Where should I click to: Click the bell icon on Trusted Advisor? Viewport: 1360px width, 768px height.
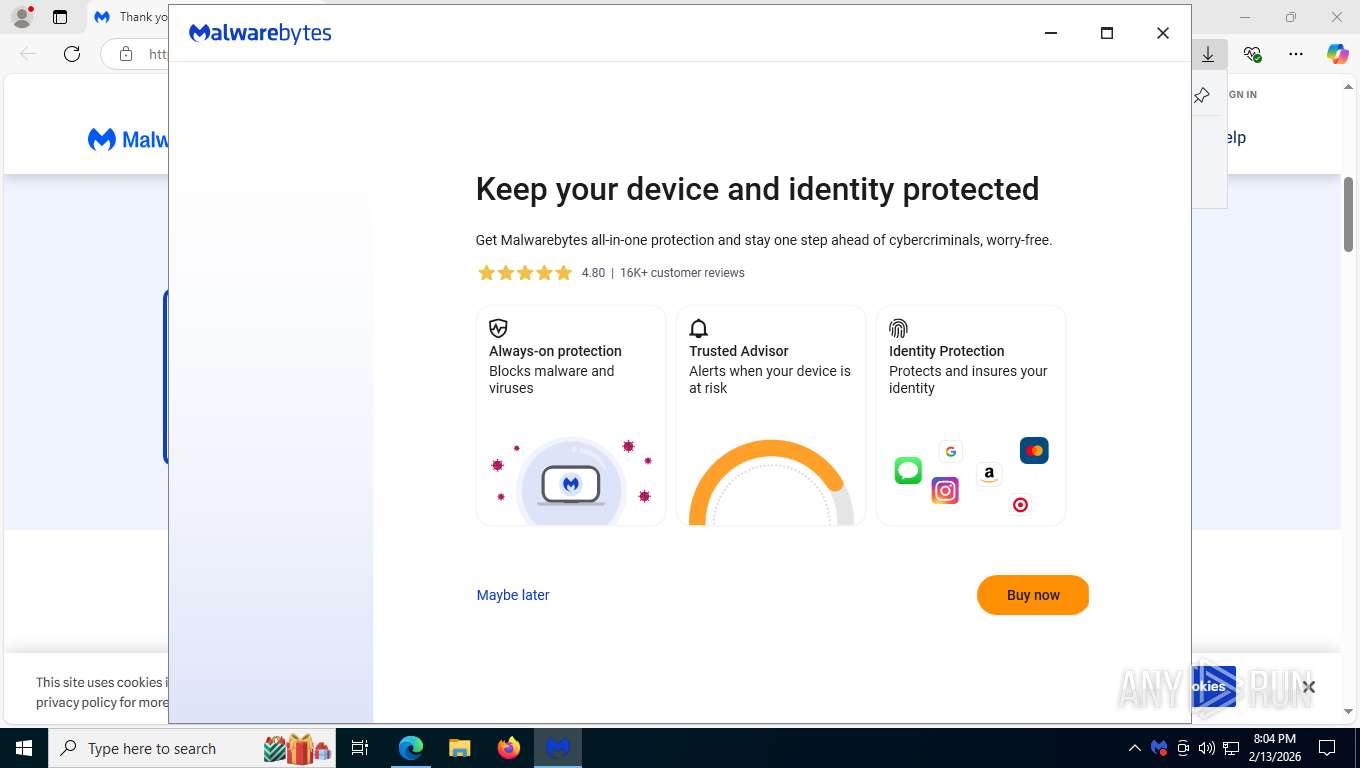coord(698,328)
